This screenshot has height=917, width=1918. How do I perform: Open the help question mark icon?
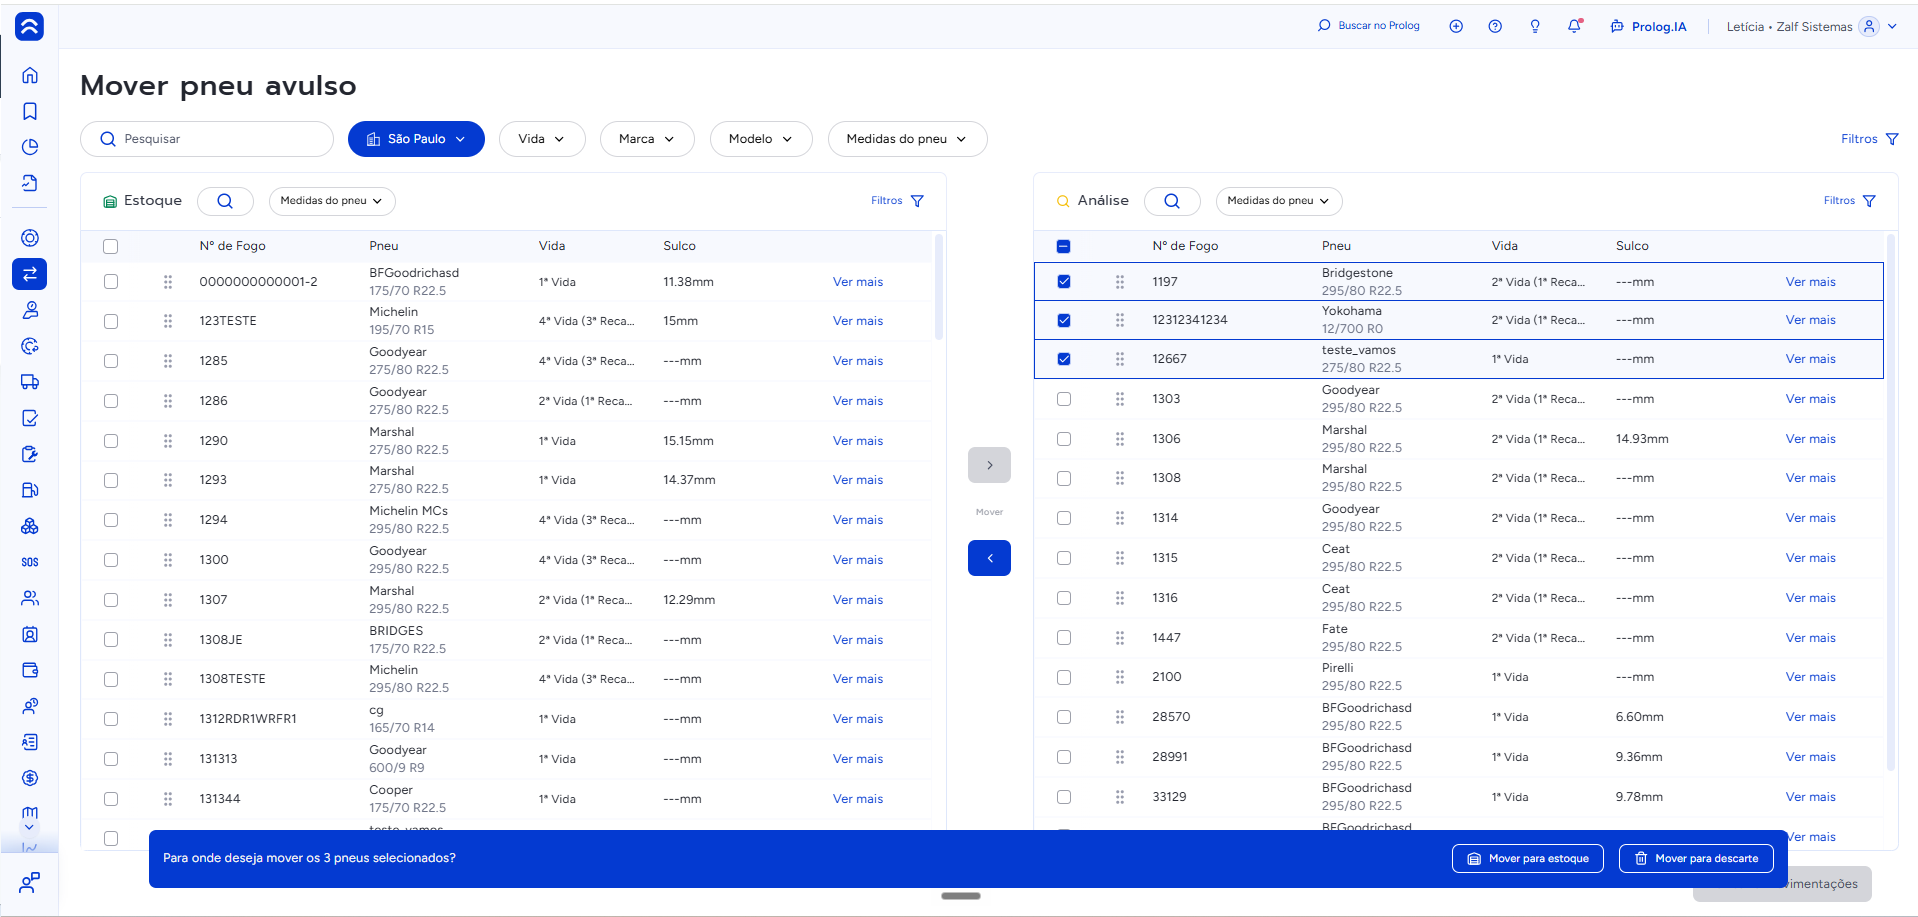(x=1495, y=26)
